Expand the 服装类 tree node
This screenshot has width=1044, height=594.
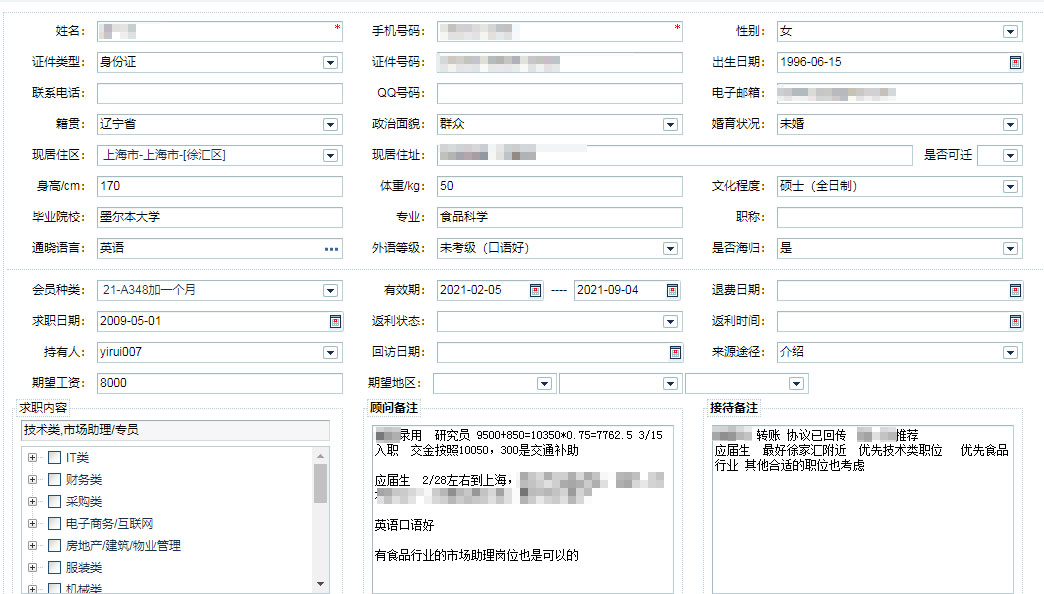coord(32,567)
